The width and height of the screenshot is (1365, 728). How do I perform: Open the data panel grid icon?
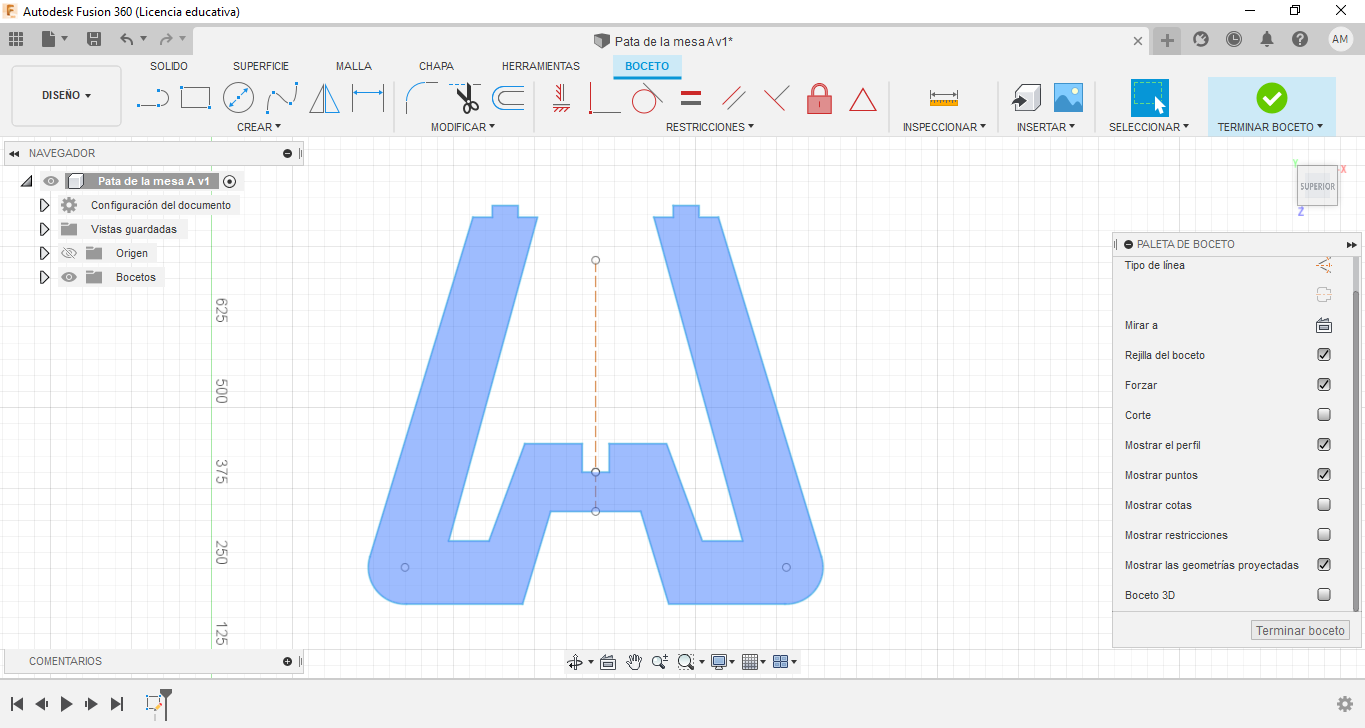(15, 39)
